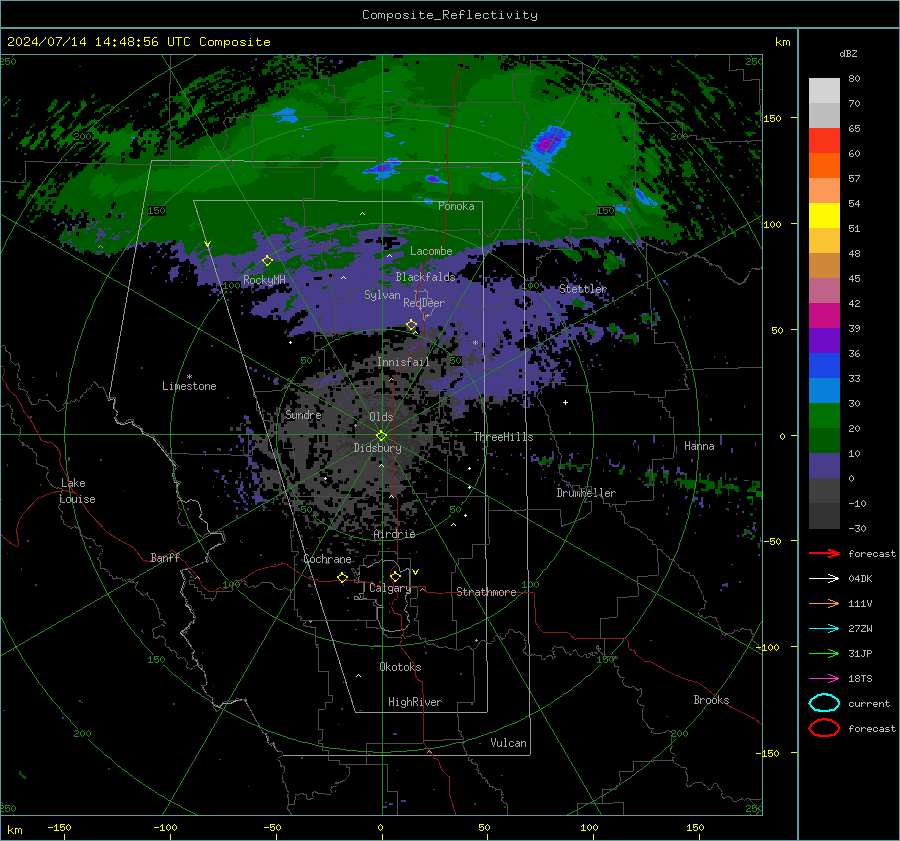
Task: Click the 20 dBZ green color swatch
Action: (x=824, y=440)
